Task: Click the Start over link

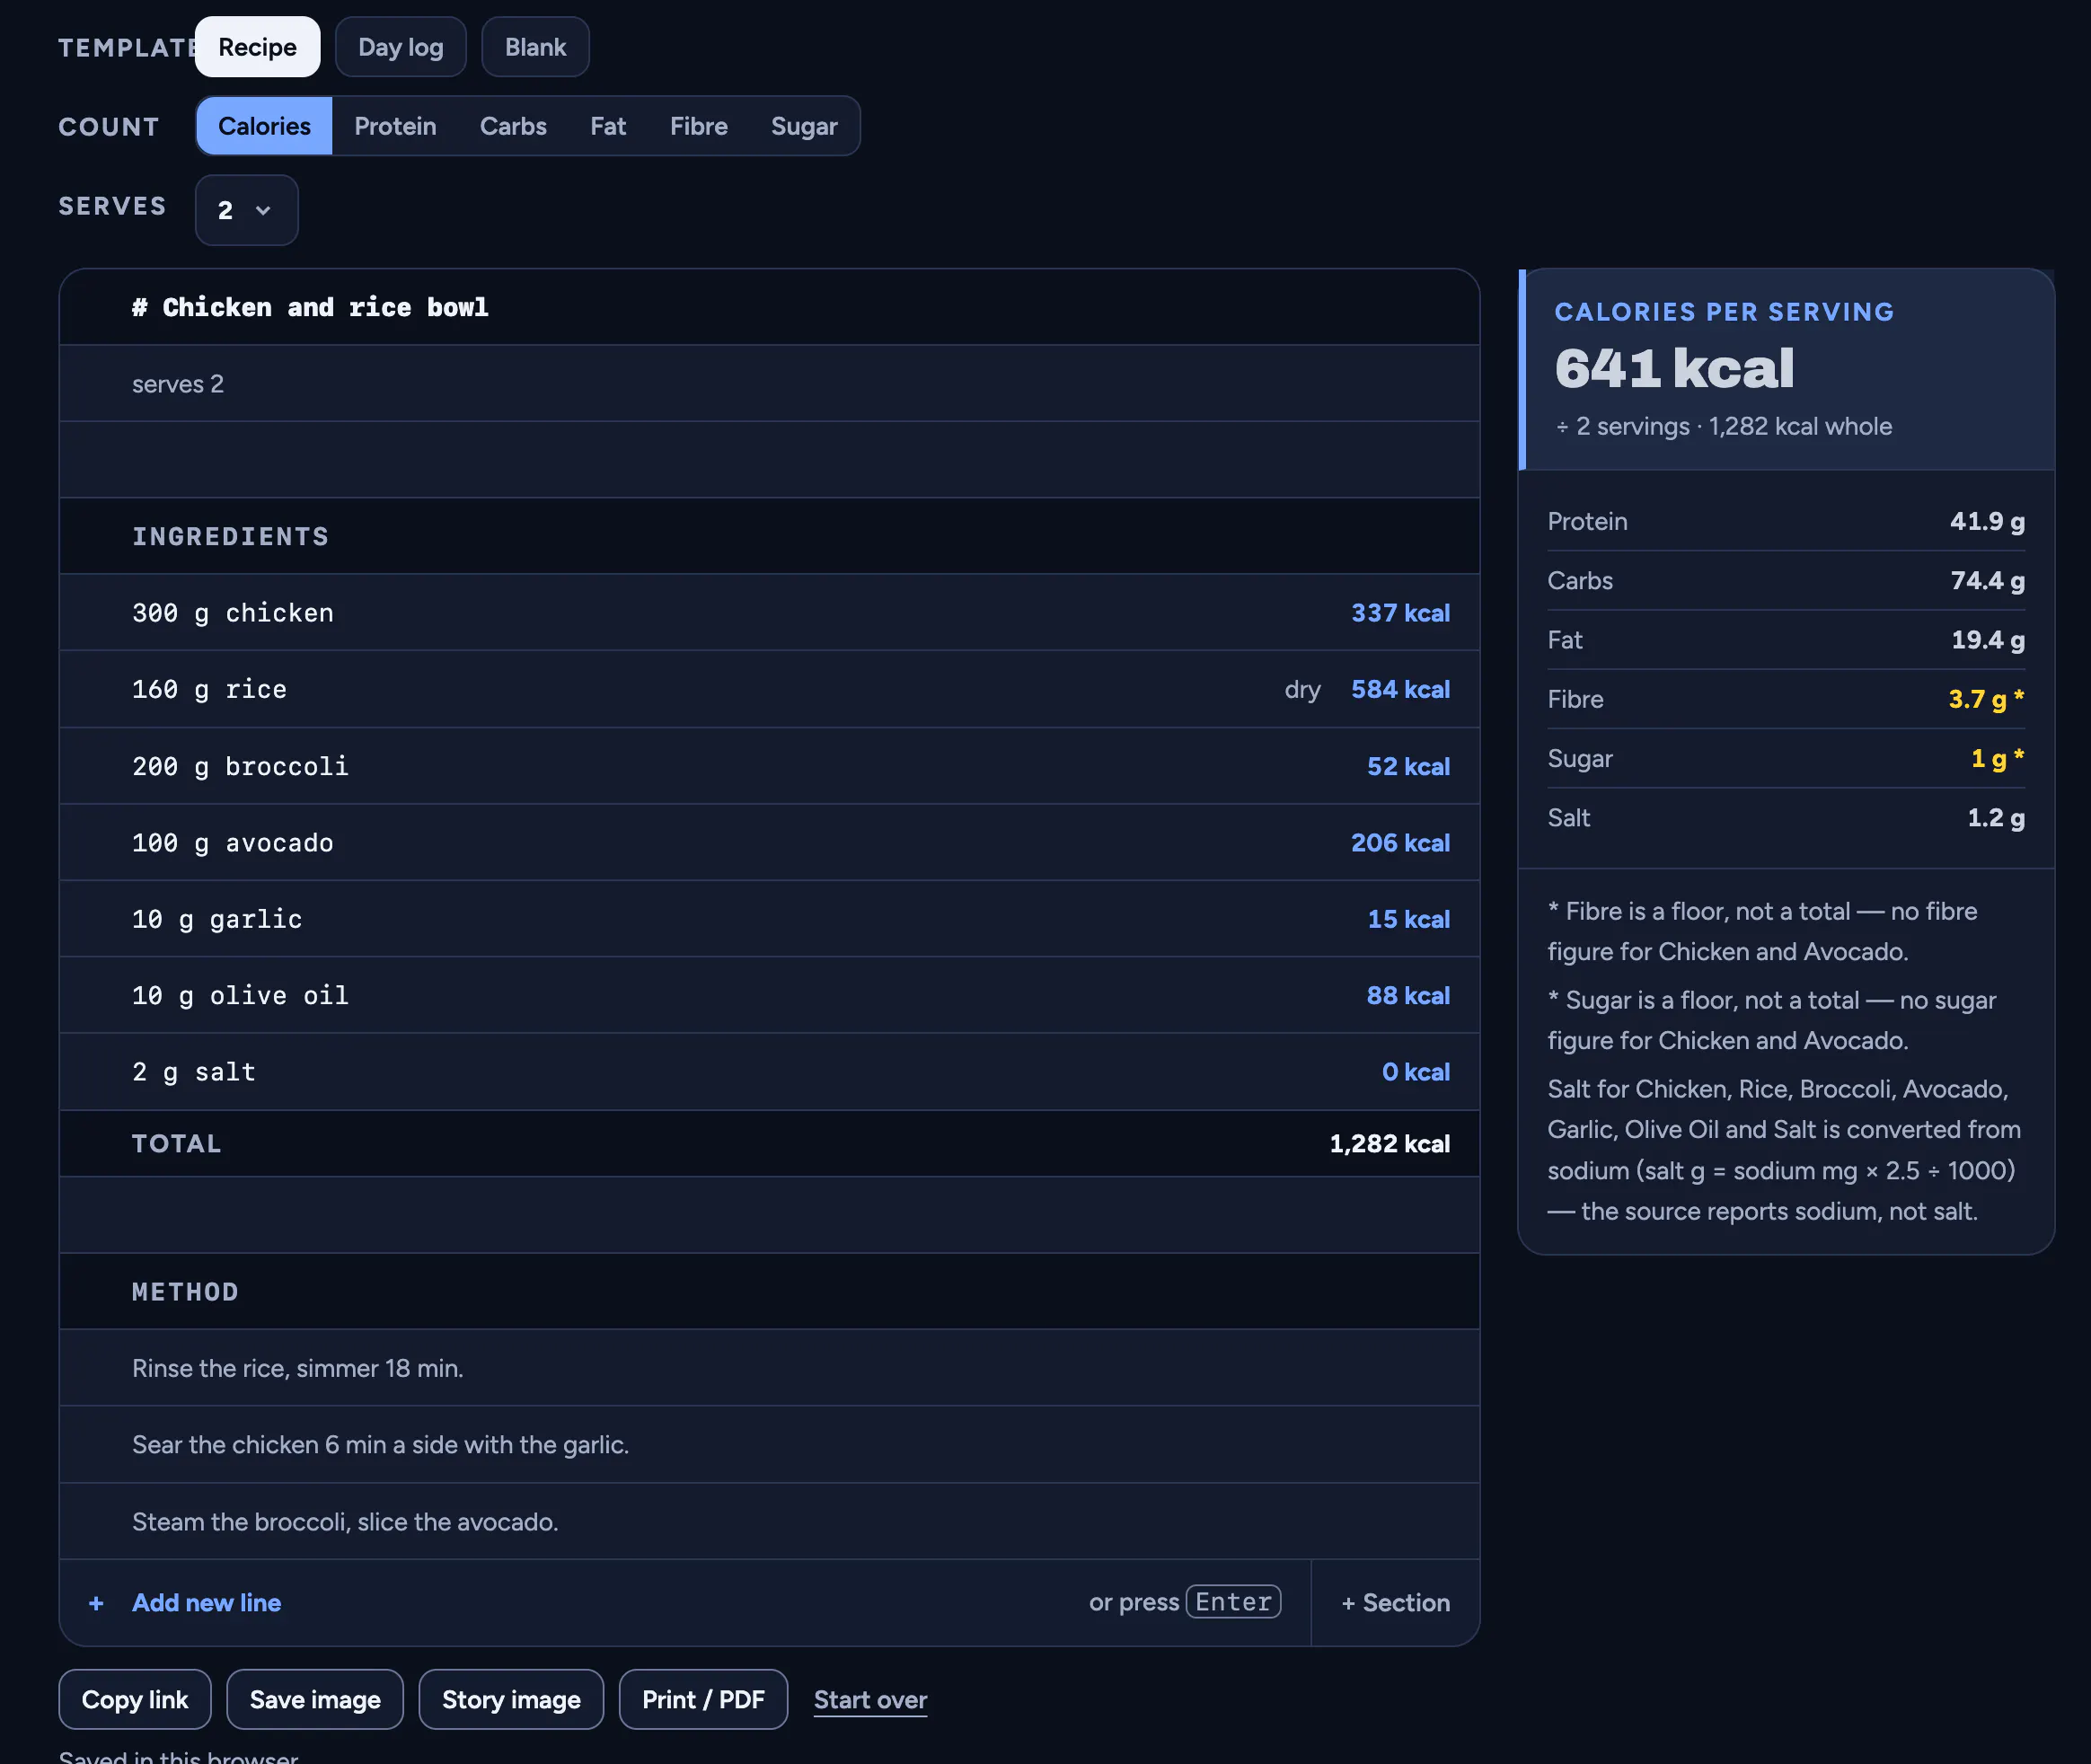Action: (x=870, y=1700)
